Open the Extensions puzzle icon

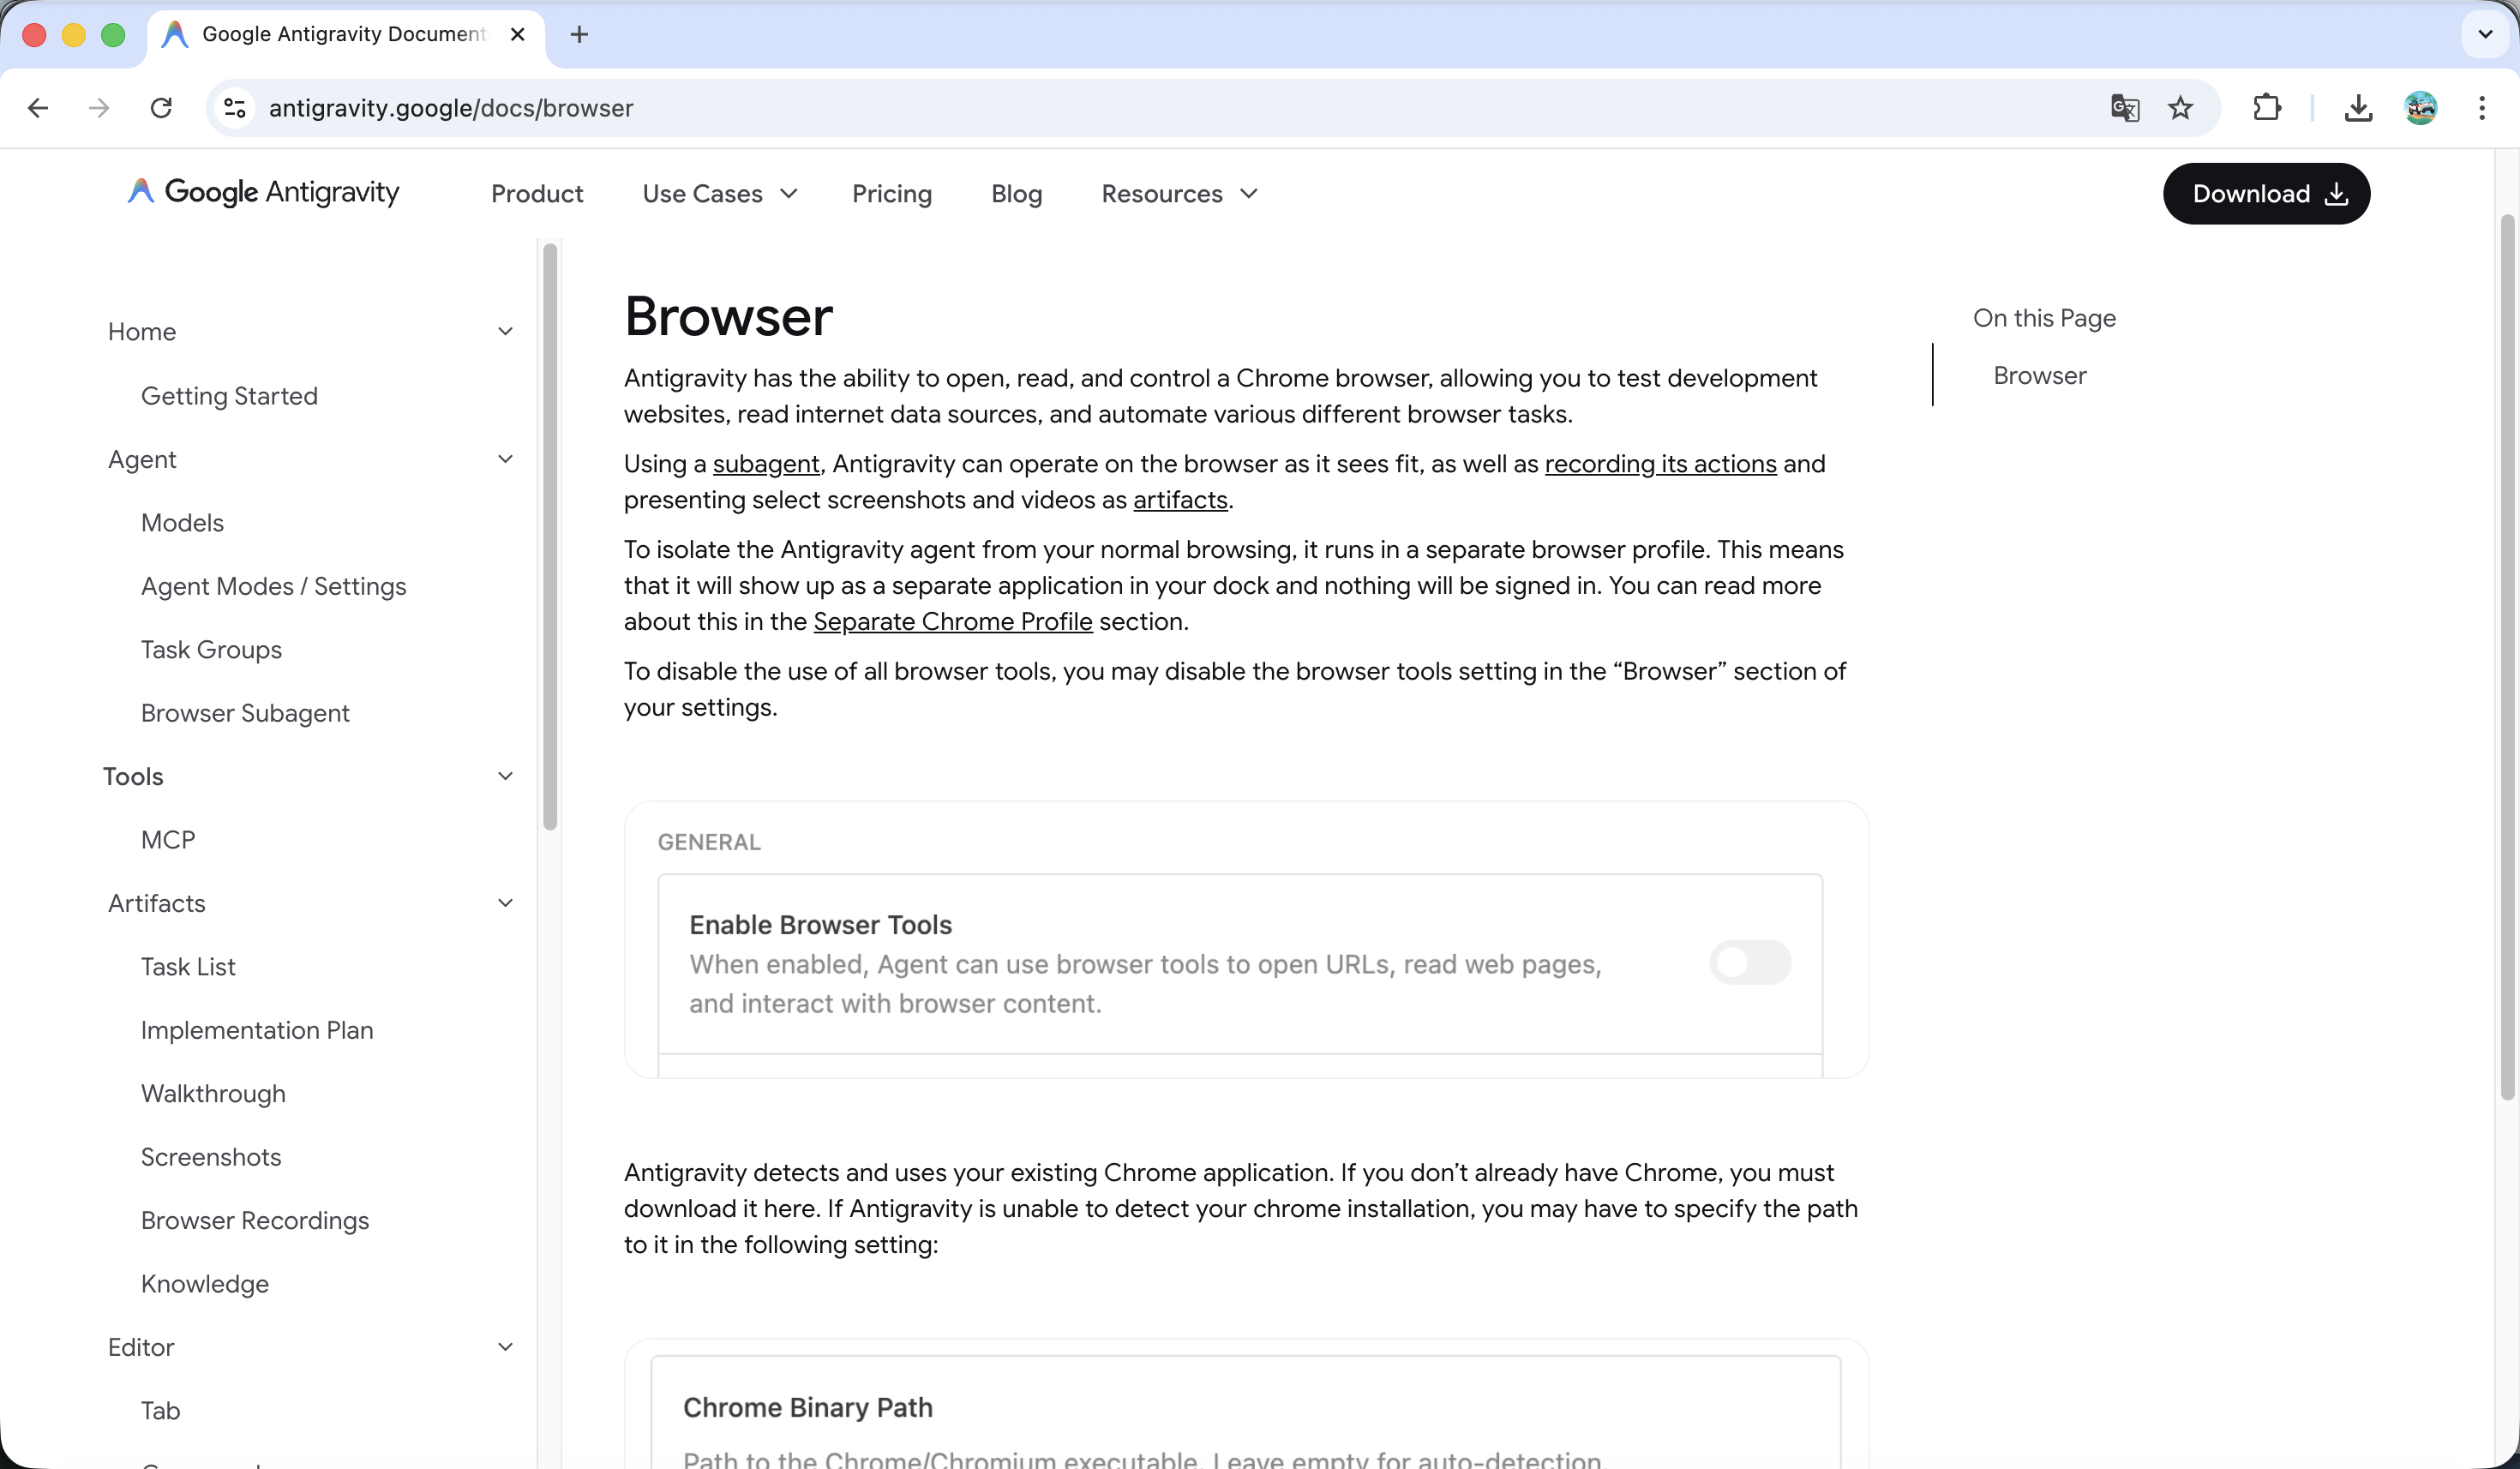pos(2266,108)
